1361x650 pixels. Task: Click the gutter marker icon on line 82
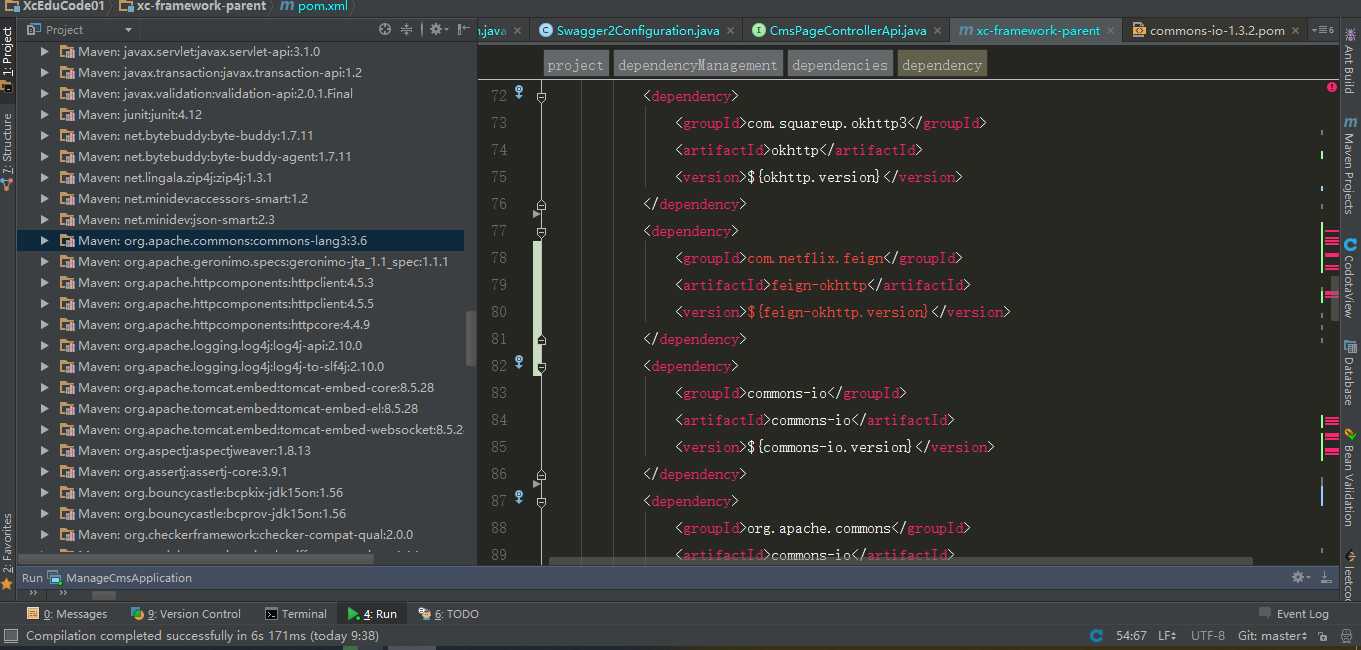(x=518, y=362)
